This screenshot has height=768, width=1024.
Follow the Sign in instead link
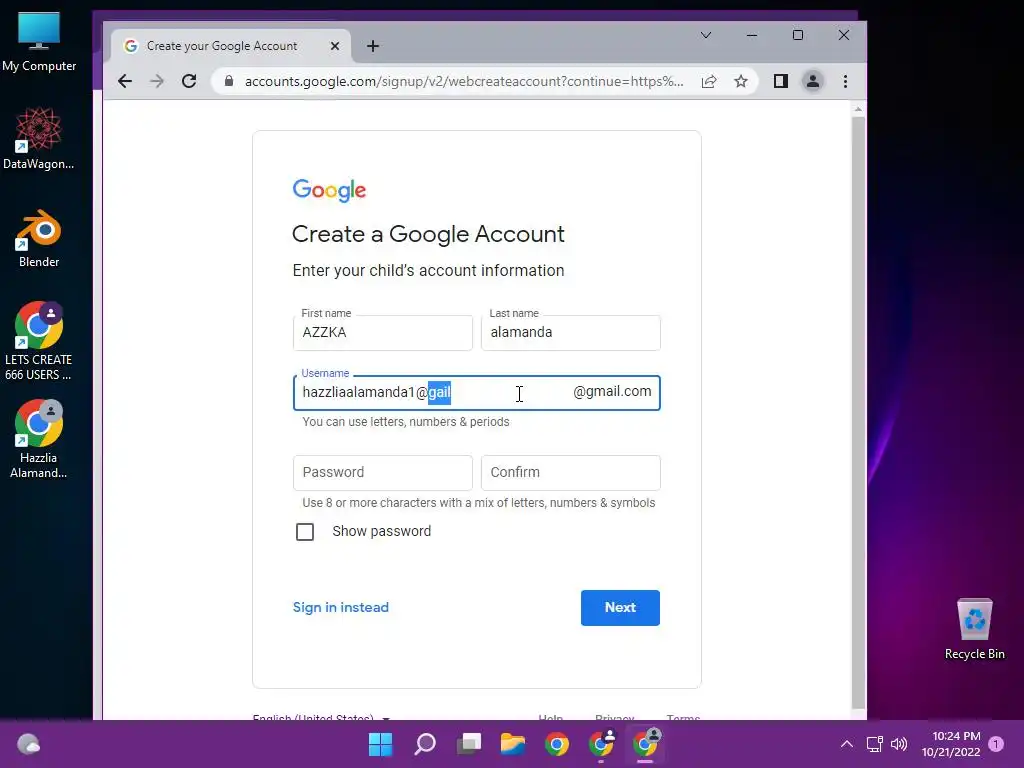pos(341,607)
